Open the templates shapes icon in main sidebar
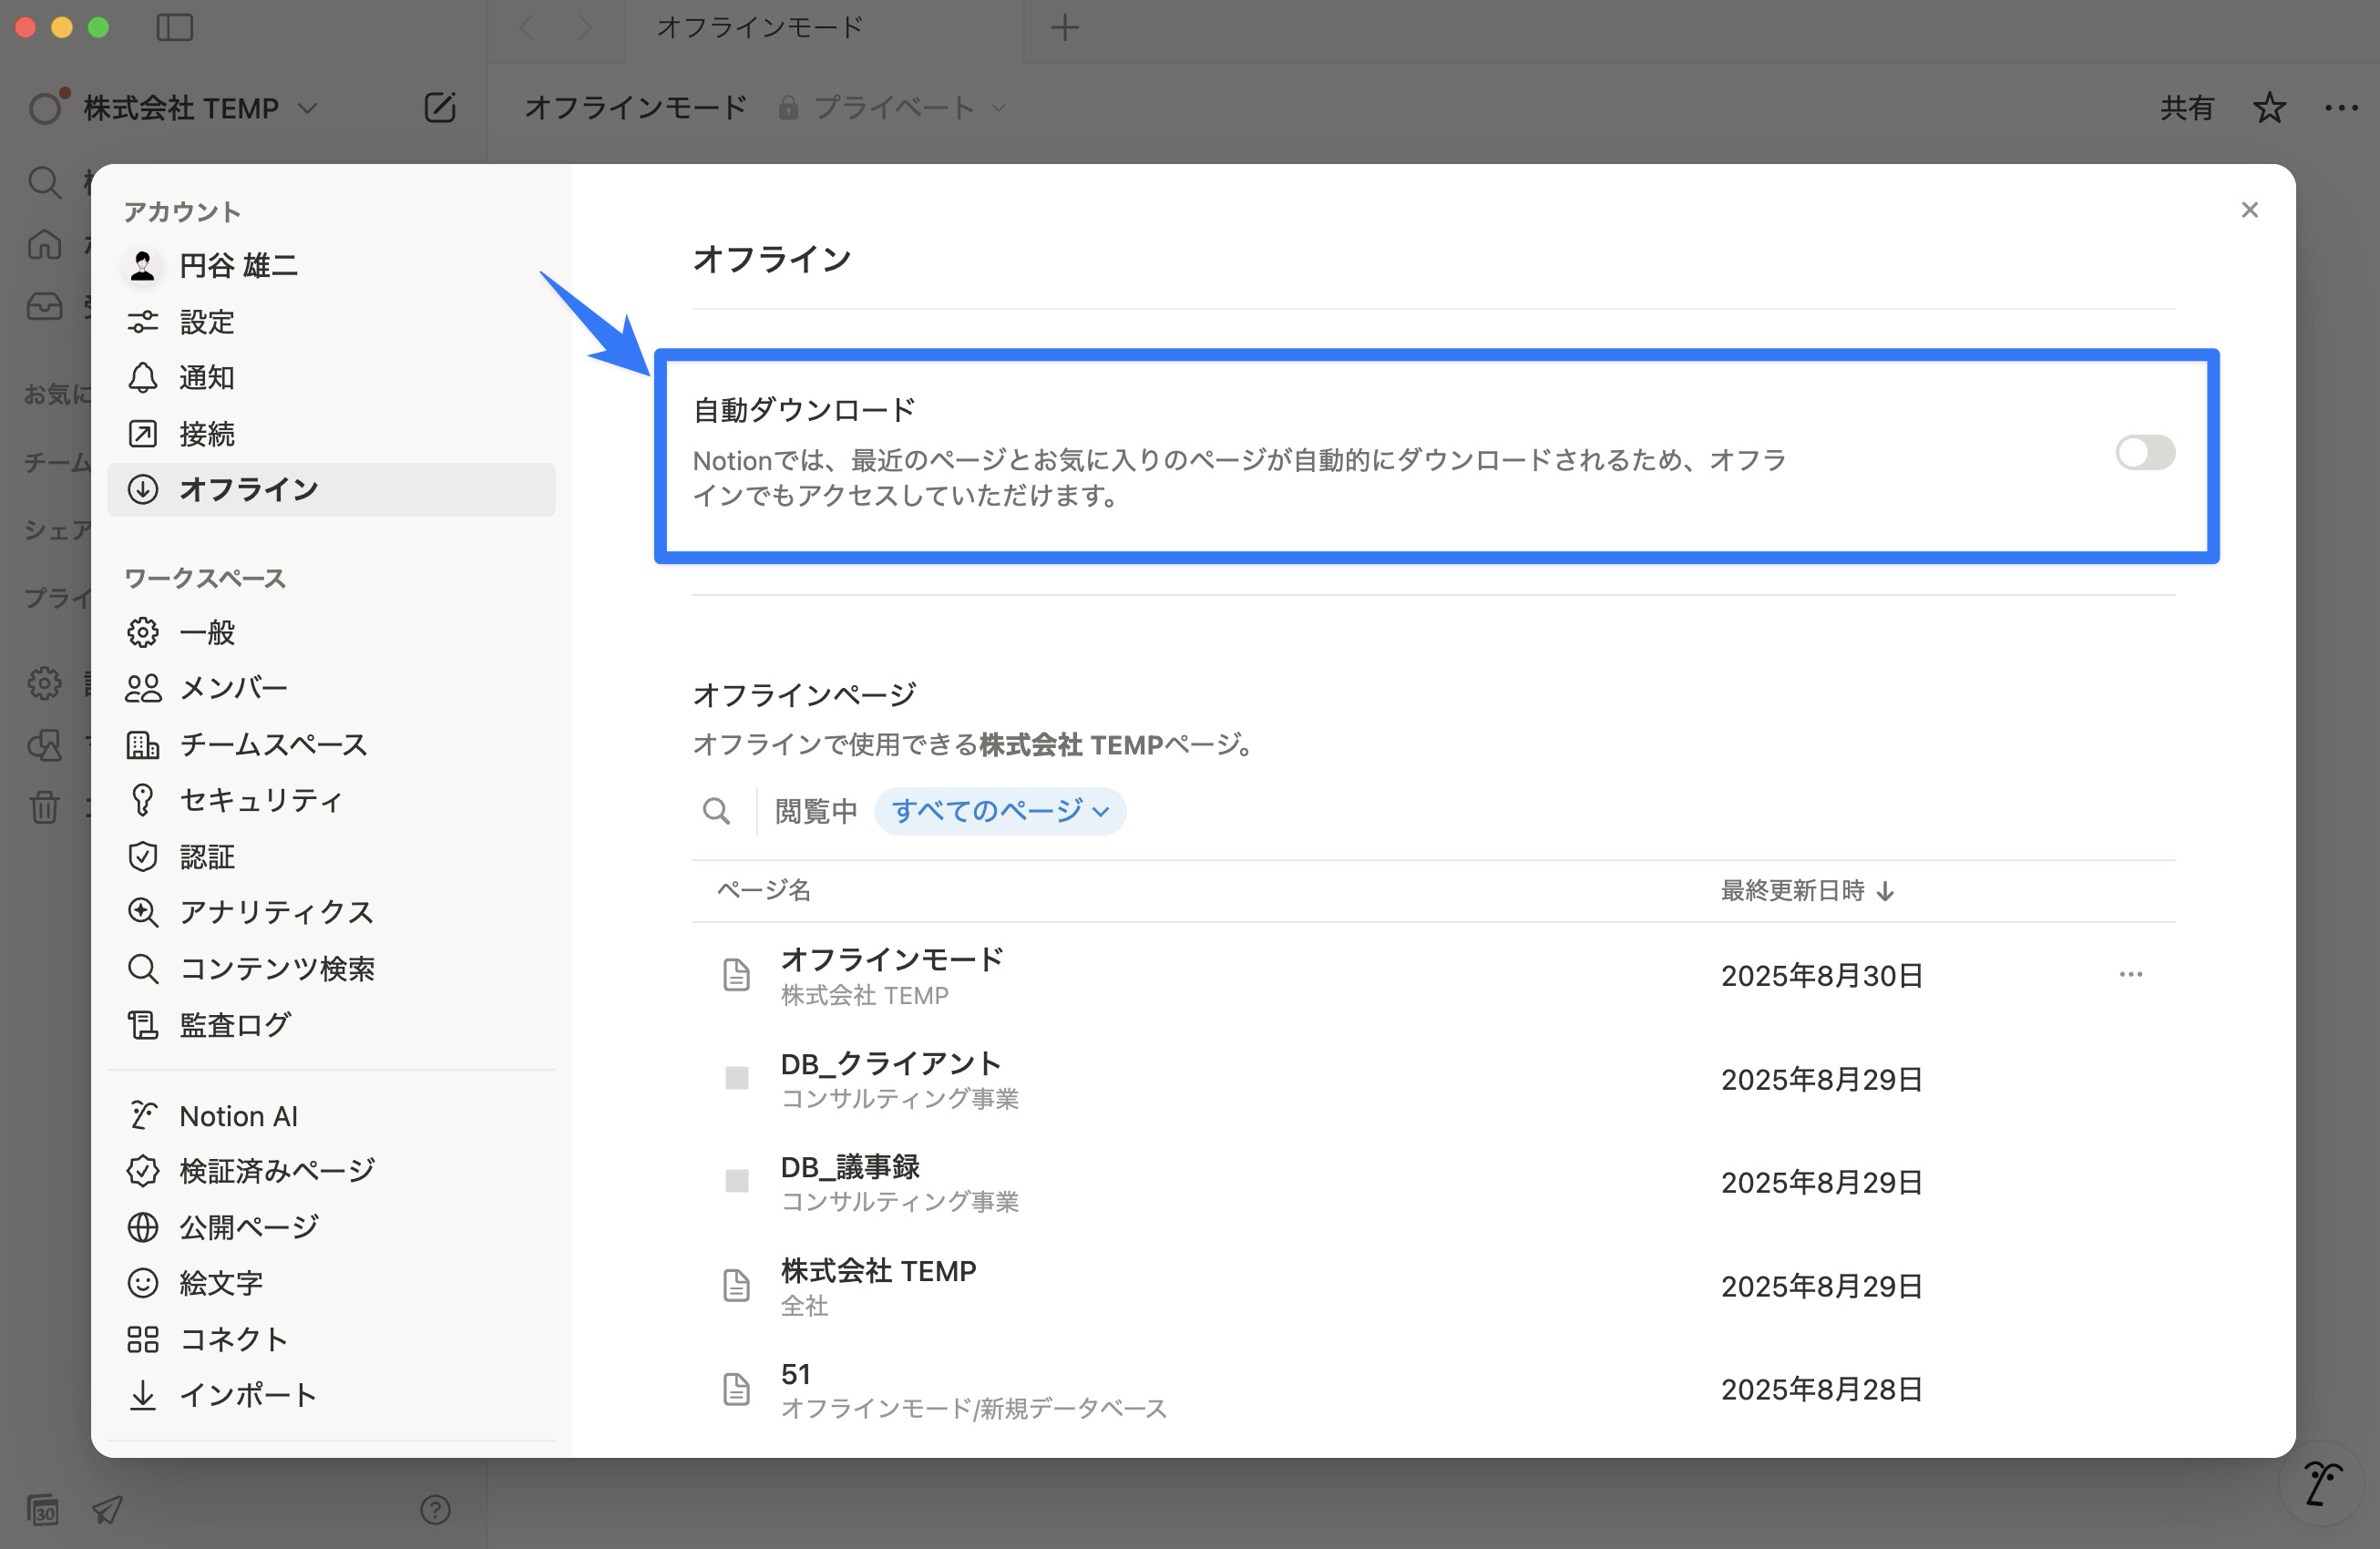 tap(44, 745)
